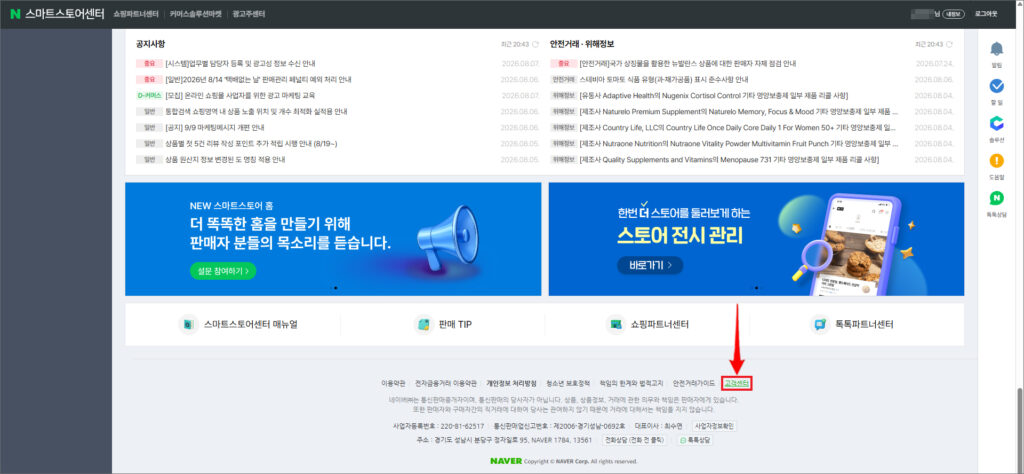Open the Nutraone Vitality Powder notice
The image size is (1024, 474).
pyautogui.click(x=739, y=144)
